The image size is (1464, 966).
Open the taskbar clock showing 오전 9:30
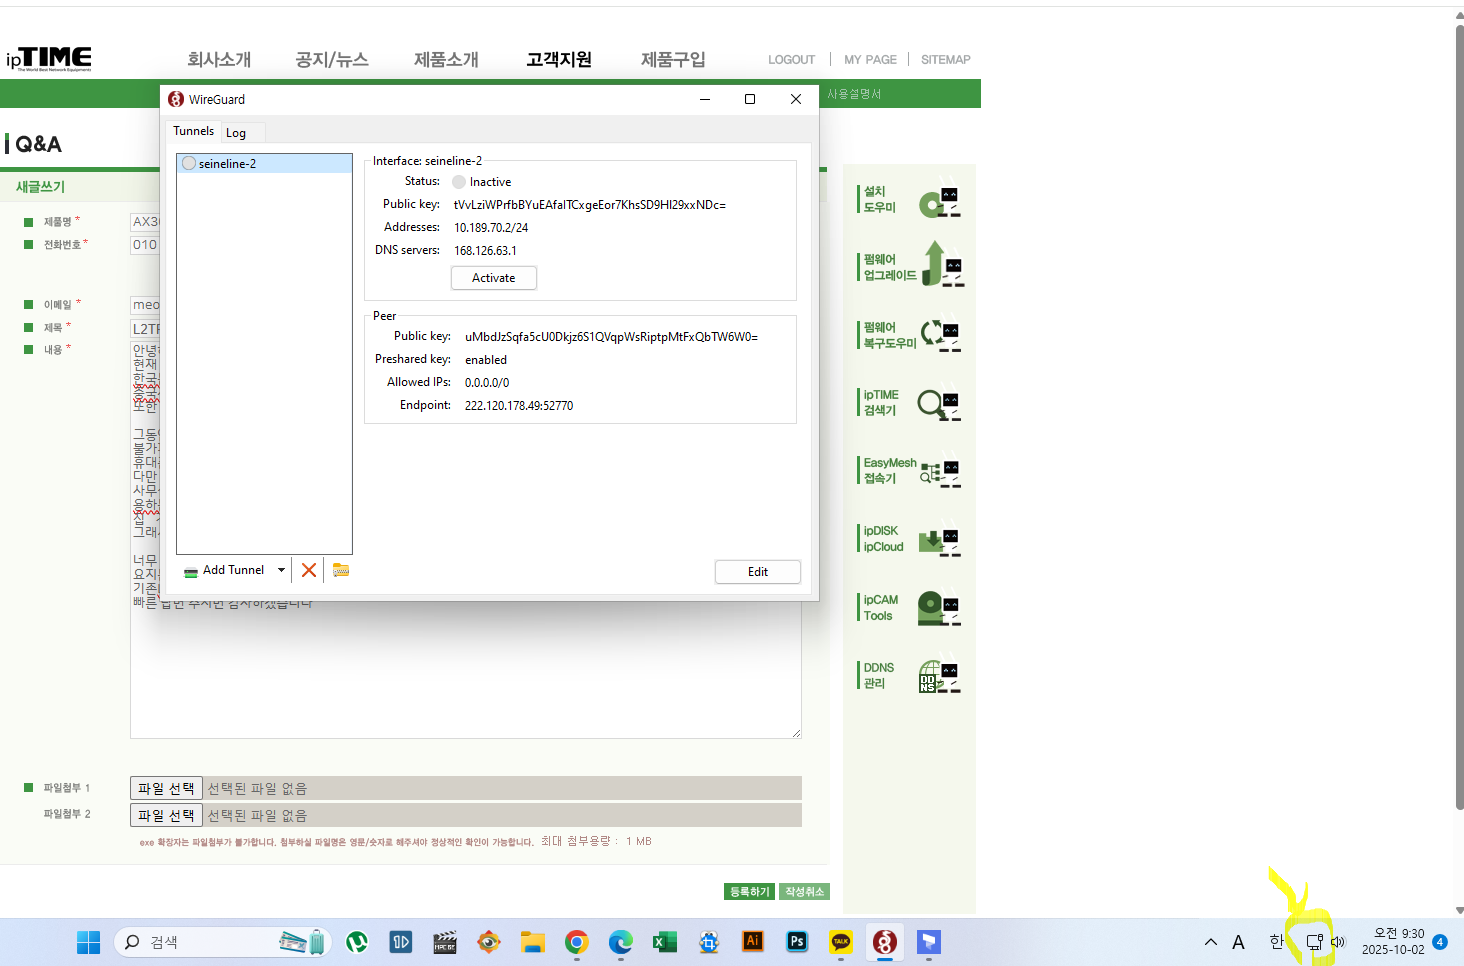1393,942
